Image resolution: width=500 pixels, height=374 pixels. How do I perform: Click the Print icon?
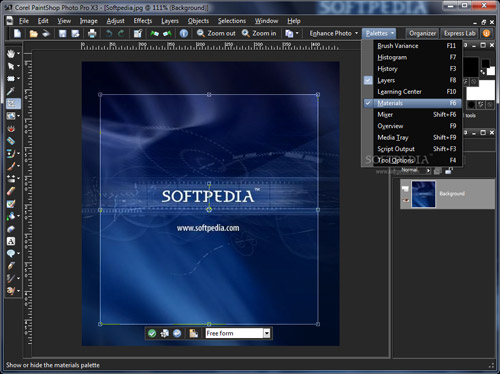92,33
